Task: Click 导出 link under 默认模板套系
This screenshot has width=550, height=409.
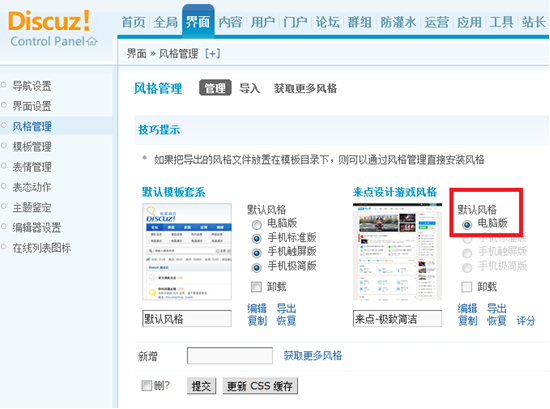Action: [286, 308]
